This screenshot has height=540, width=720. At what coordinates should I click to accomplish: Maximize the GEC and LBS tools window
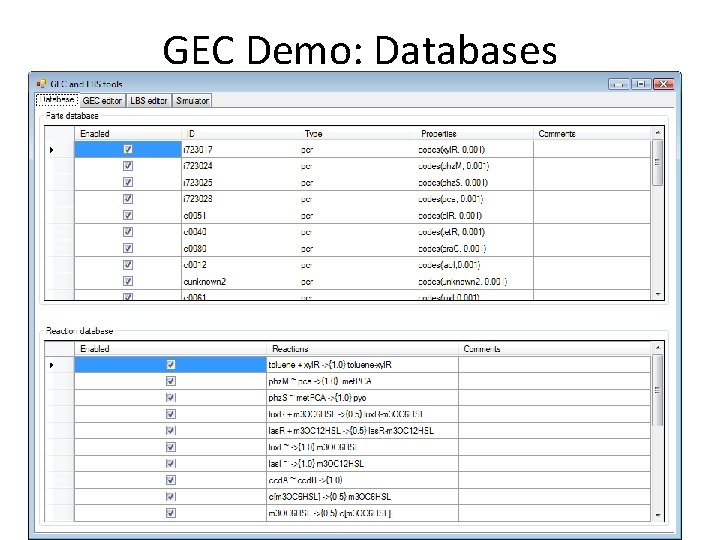[641, 84]
